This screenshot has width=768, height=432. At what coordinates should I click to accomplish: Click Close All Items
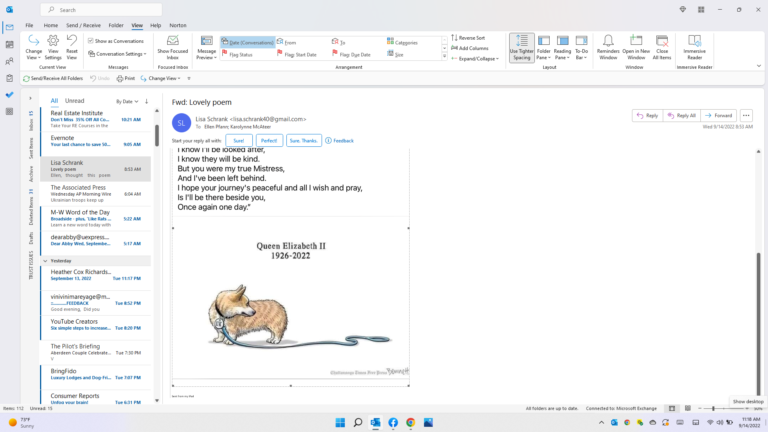pos(662,48)
